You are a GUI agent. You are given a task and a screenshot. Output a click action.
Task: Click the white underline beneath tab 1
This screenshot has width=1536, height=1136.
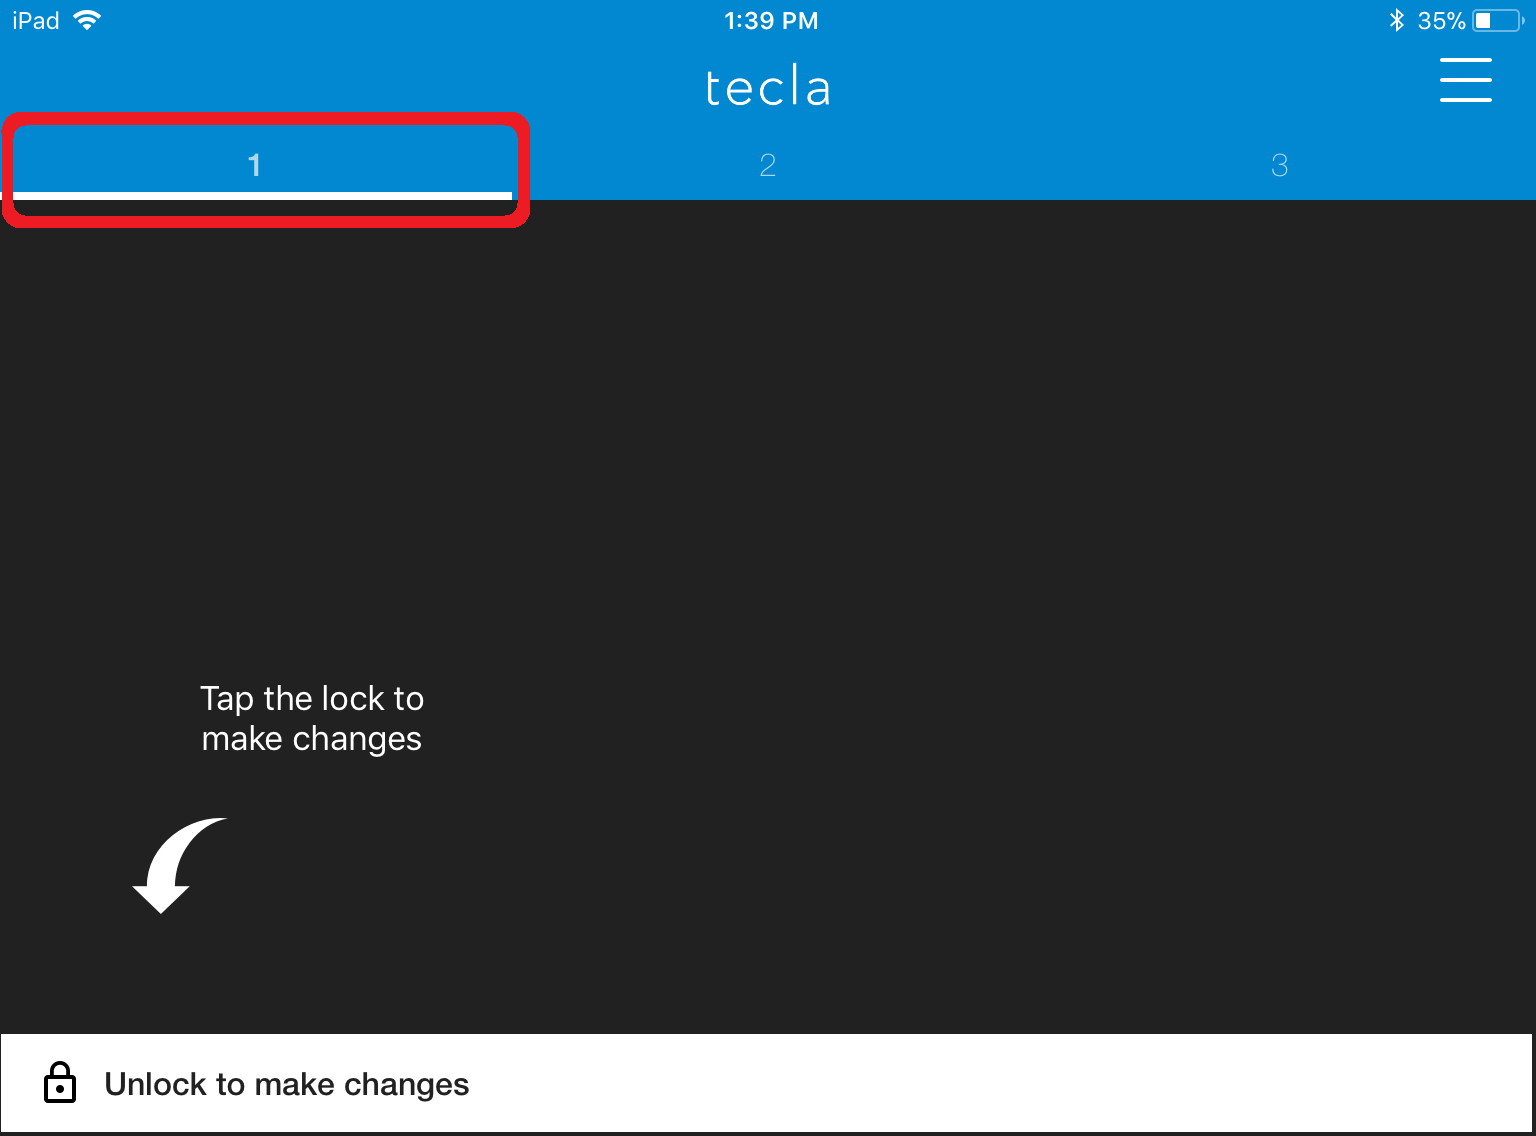pos(262,195)
